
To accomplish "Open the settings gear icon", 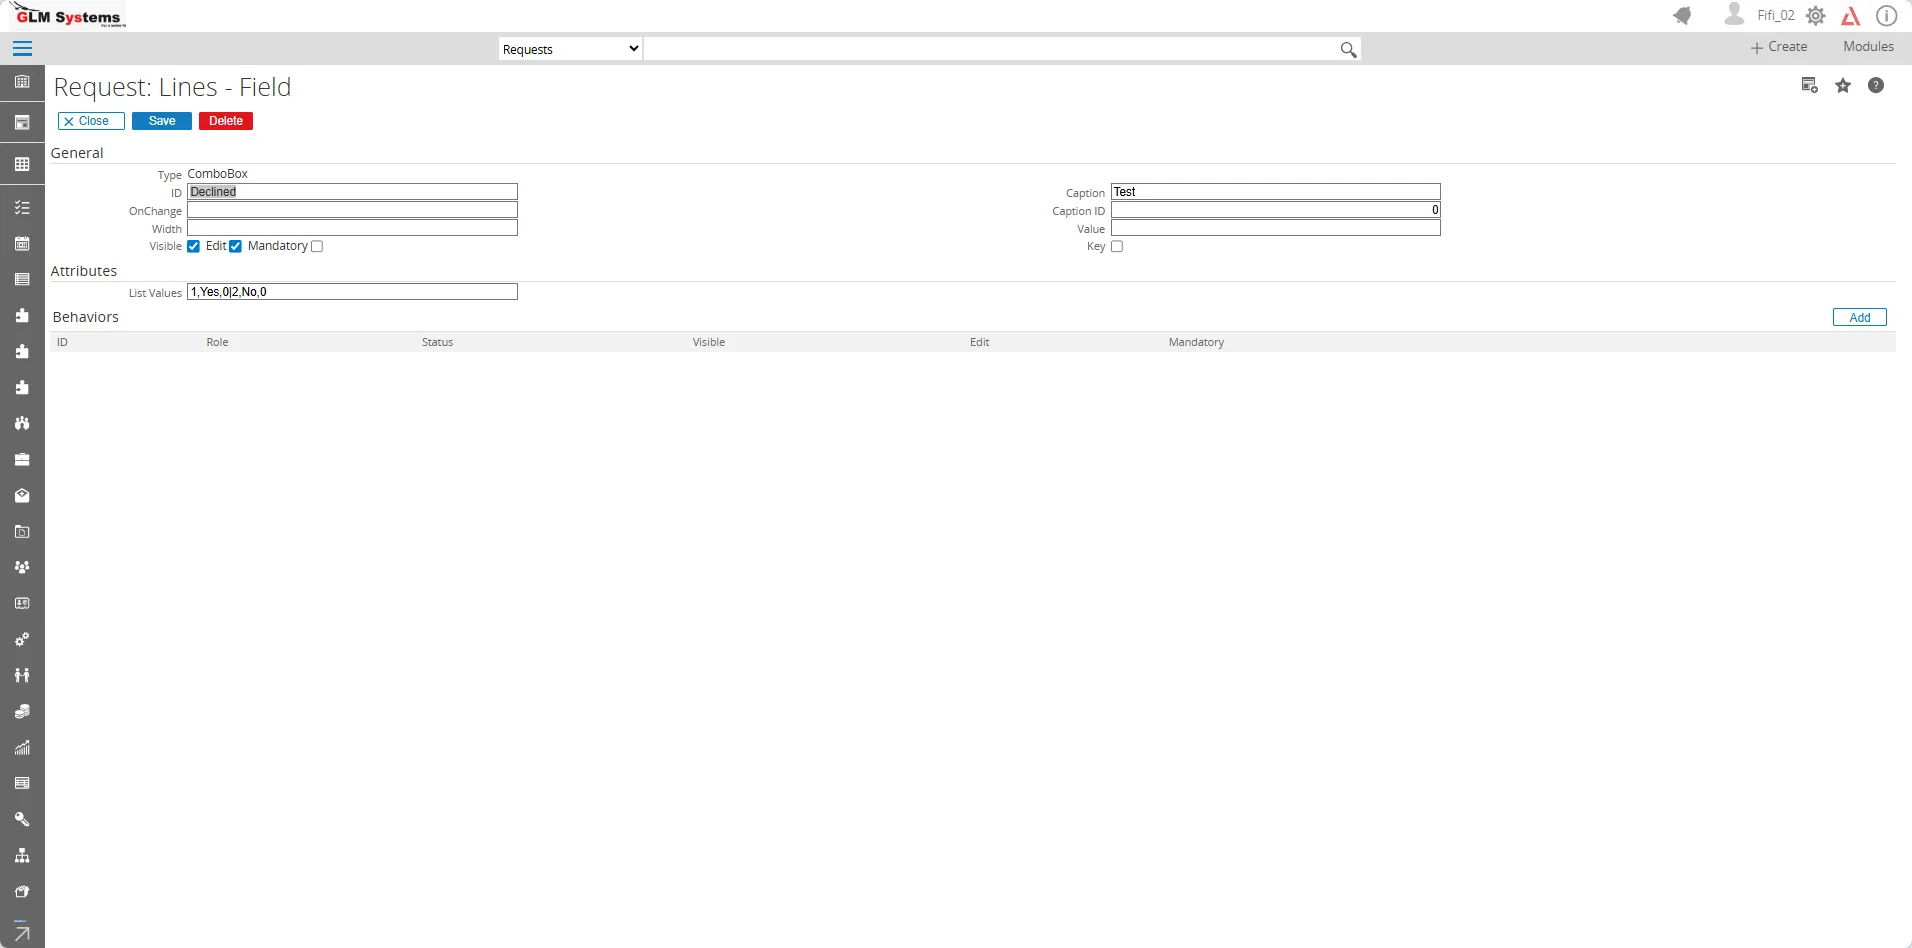I will click(1816, 16).
